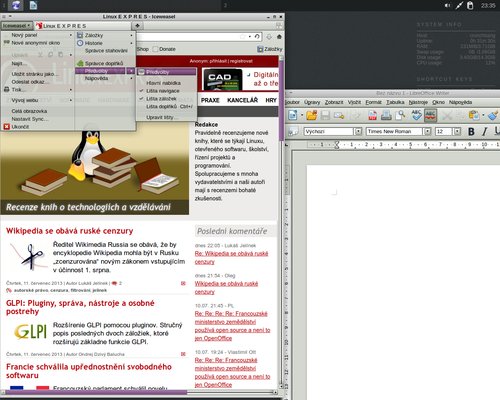Switch to Linux EXPRES tab

click(83, 26)
